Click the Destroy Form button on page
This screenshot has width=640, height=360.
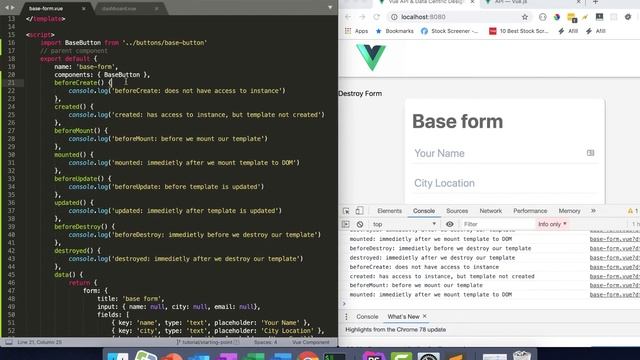360,93
